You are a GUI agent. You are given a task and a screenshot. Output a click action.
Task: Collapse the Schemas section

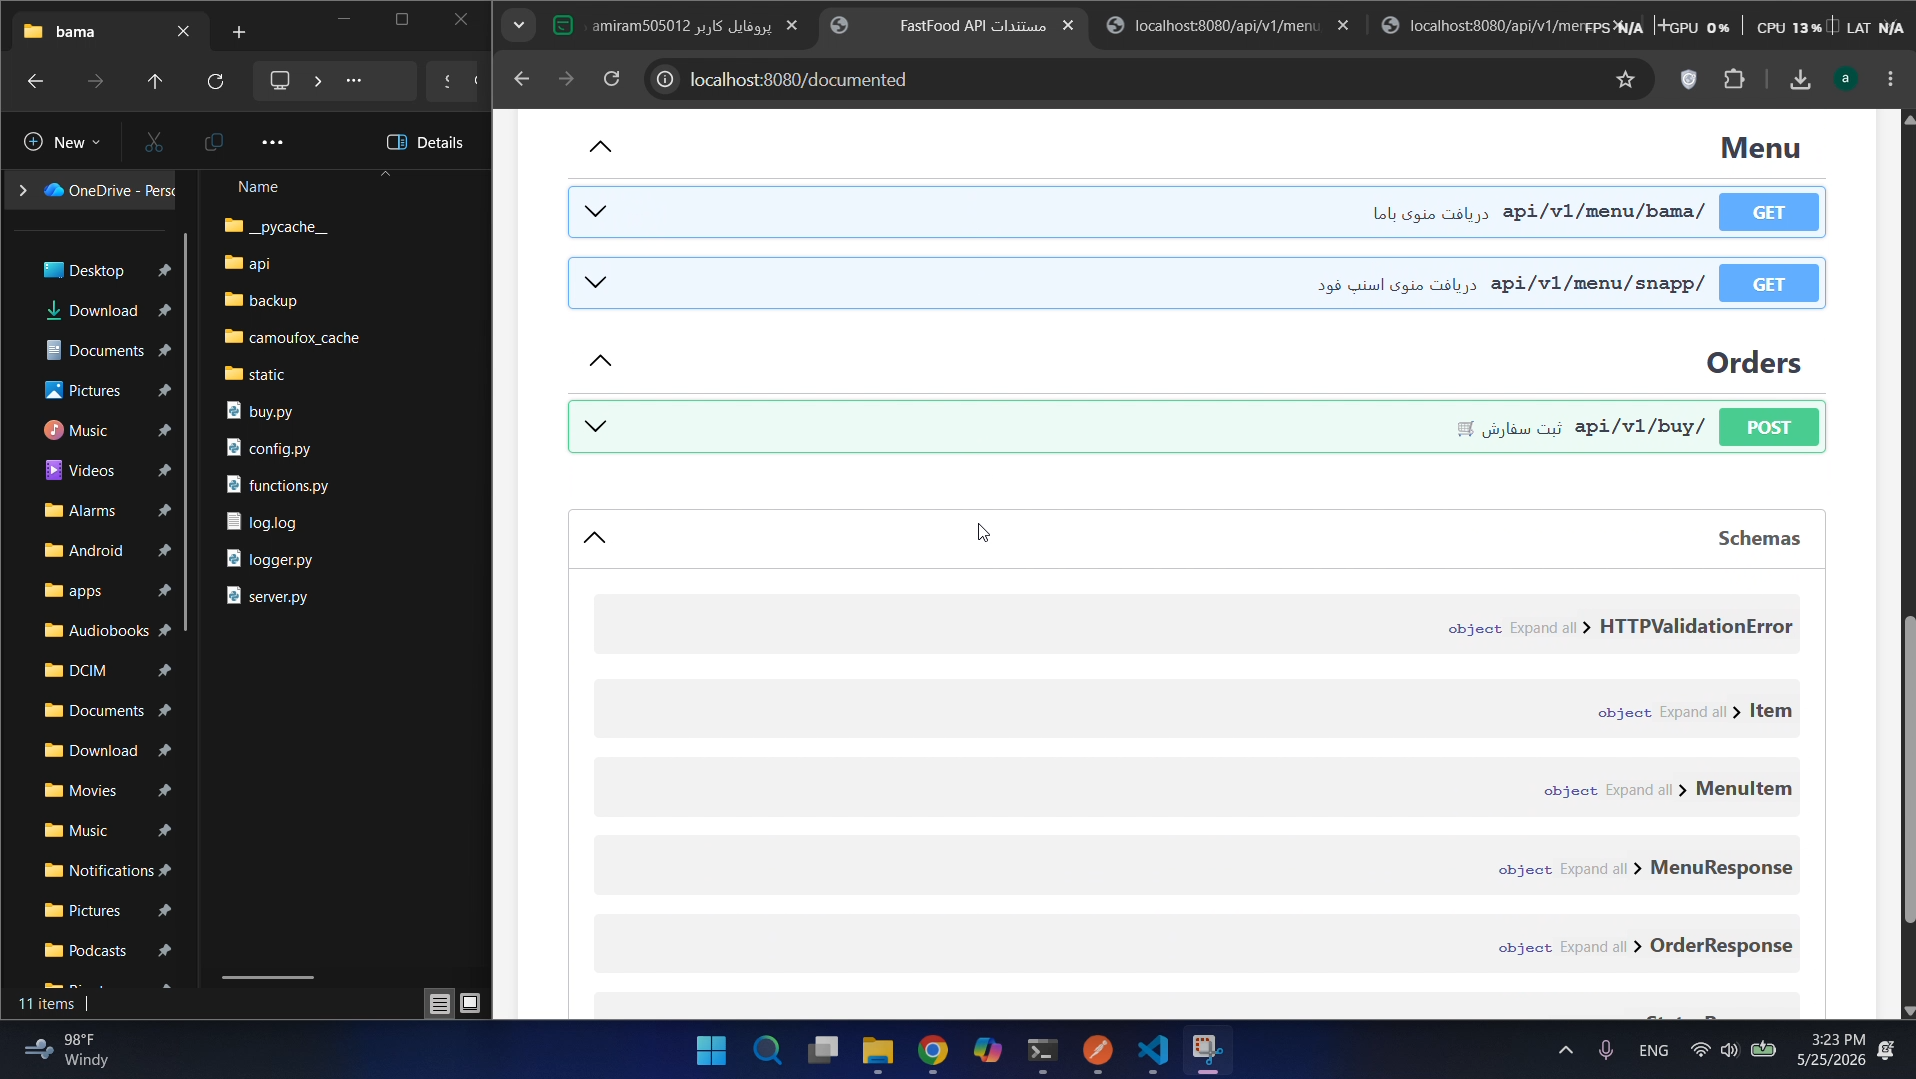pyautogui.click(x=594, y=538)
